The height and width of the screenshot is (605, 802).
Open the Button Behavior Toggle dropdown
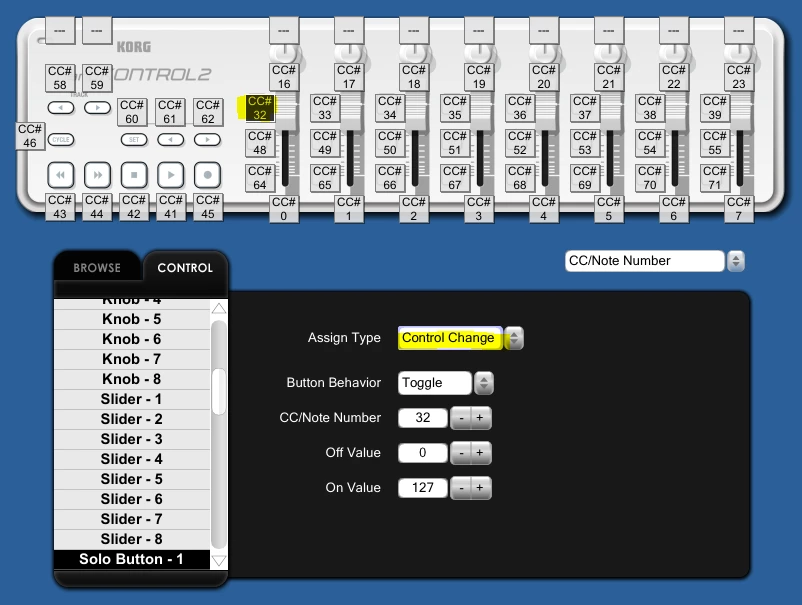point(484,383)
